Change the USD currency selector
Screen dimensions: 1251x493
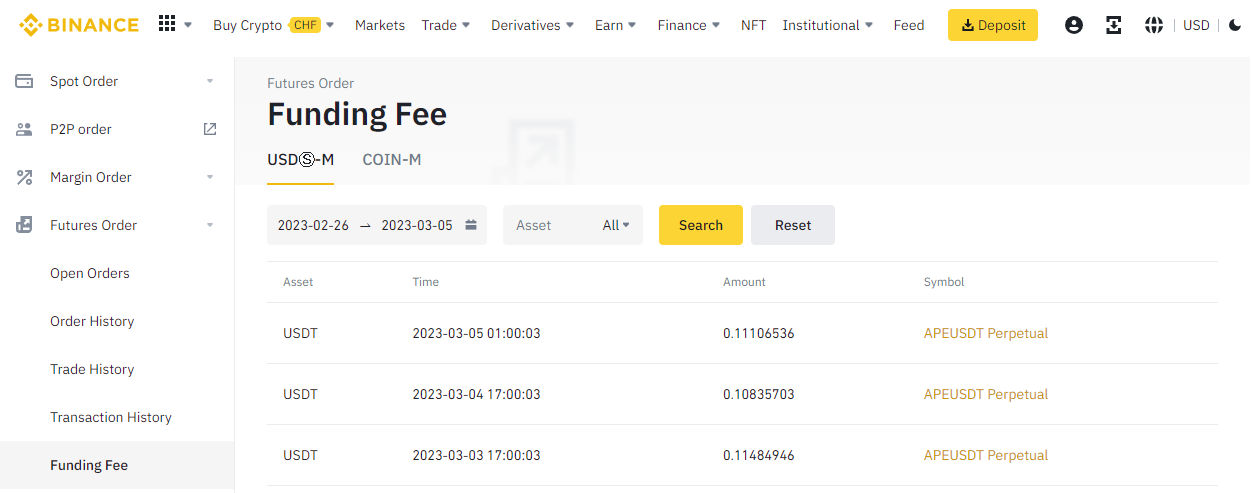tap(1196, 25)
